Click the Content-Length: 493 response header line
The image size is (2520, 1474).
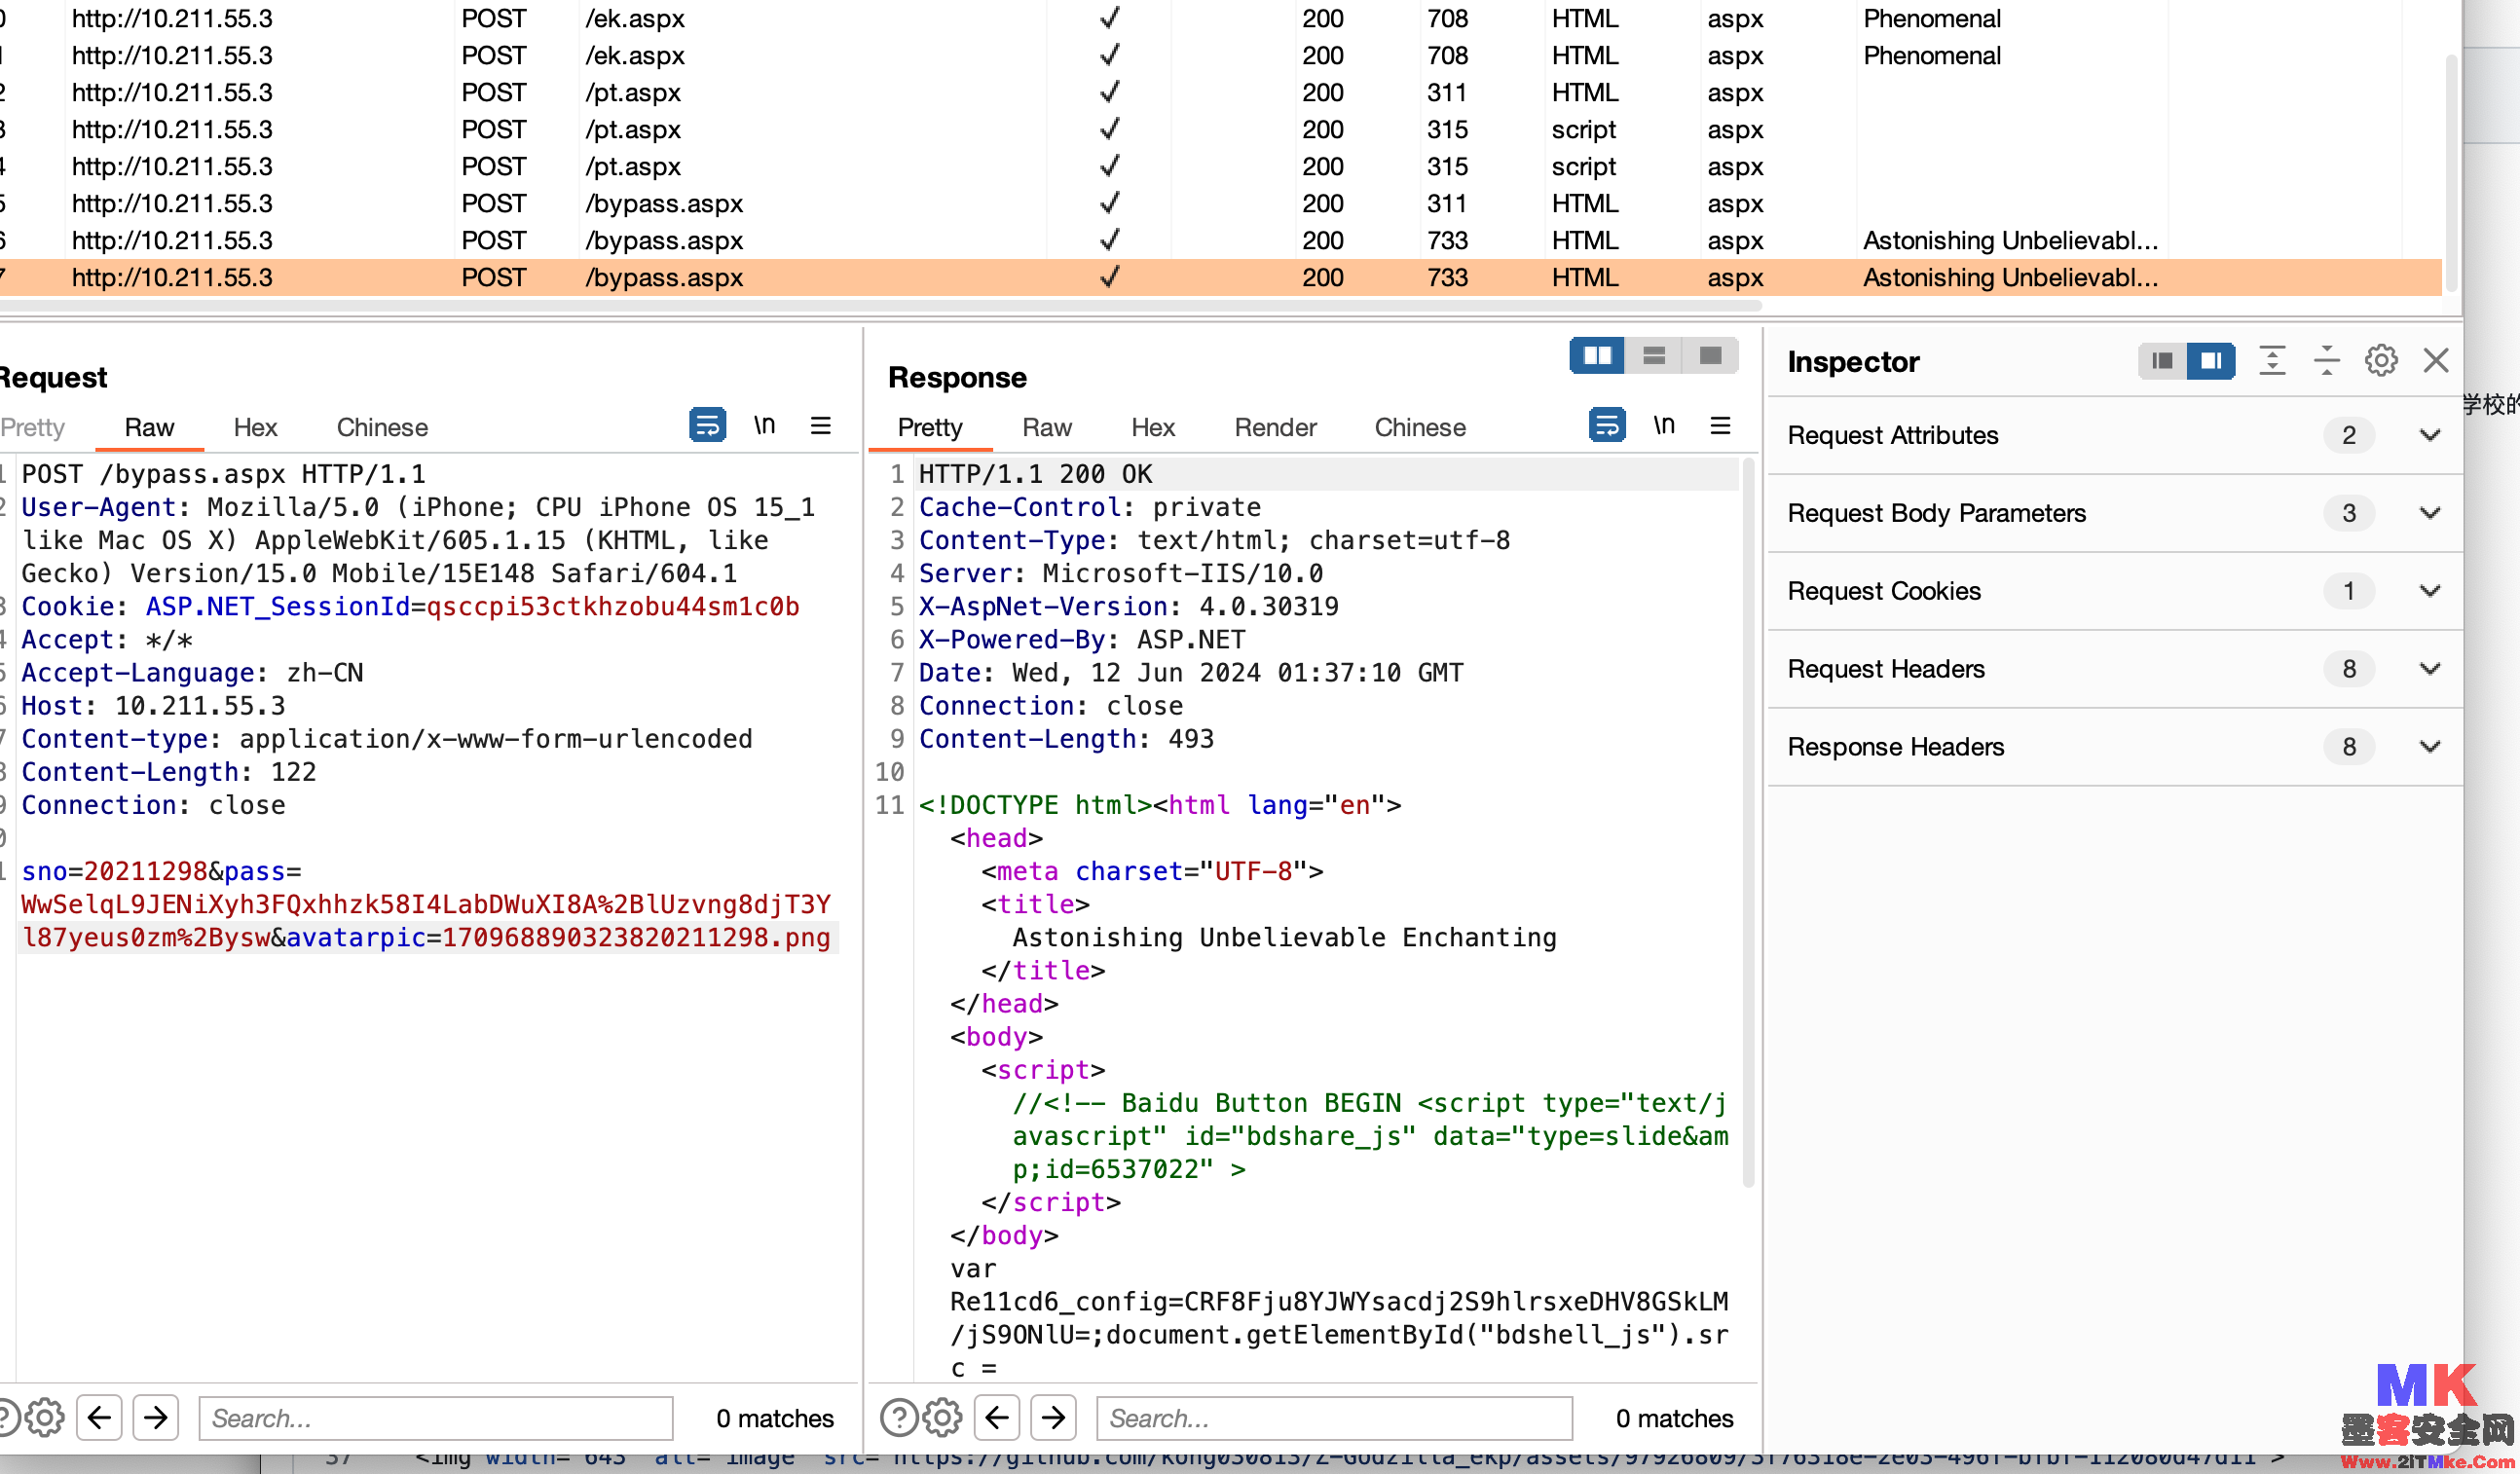click(1066, 739)
